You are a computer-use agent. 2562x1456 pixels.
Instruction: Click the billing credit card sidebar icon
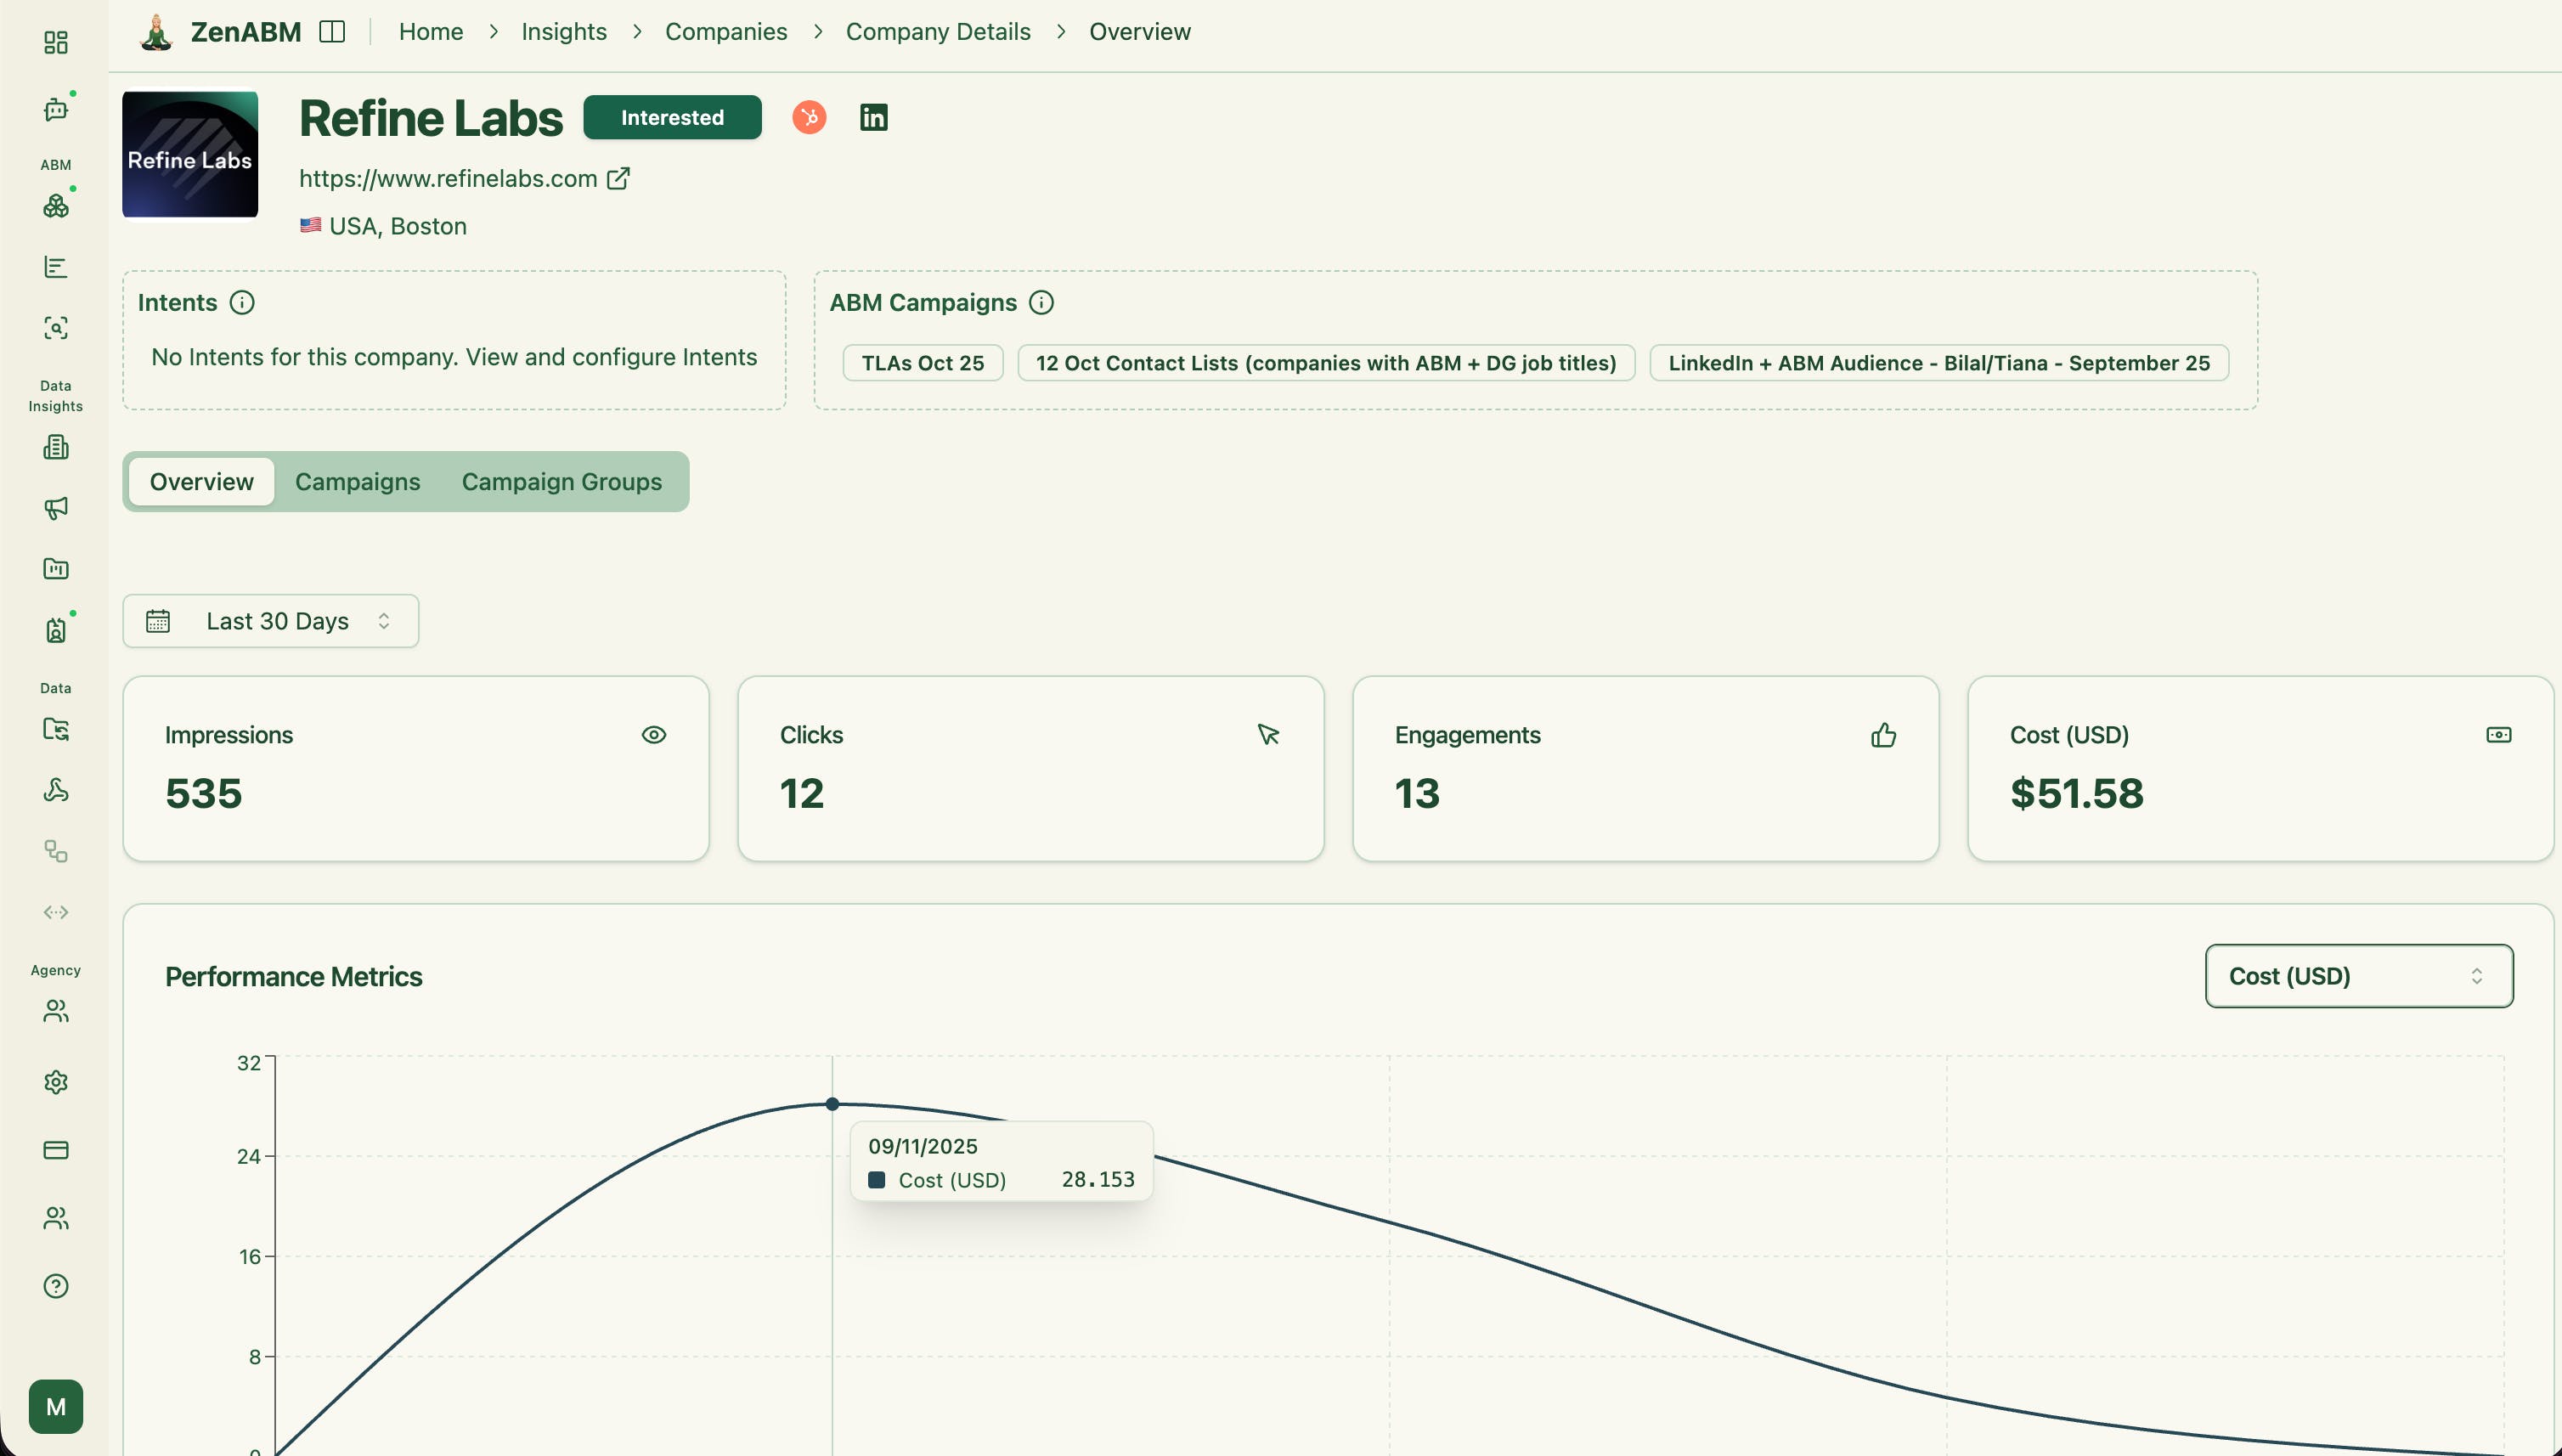(x=56, y=1150)
